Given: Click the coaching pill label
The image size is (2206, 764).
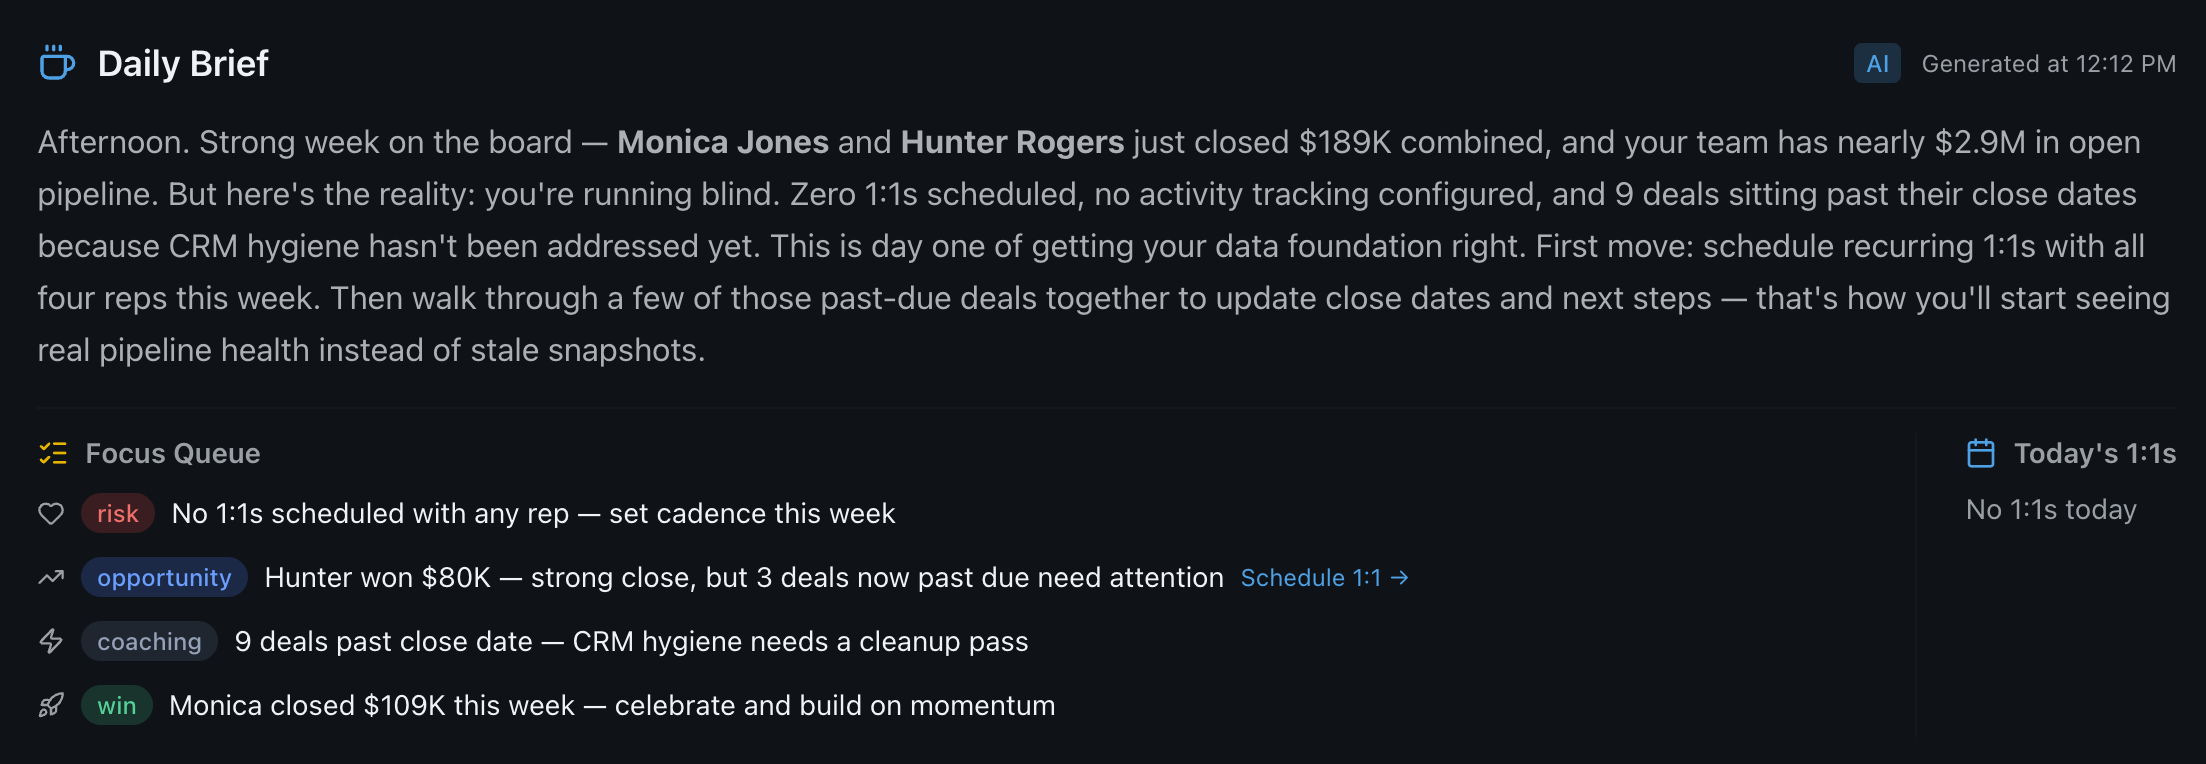Looking at the screenshot, I should 148,641.
